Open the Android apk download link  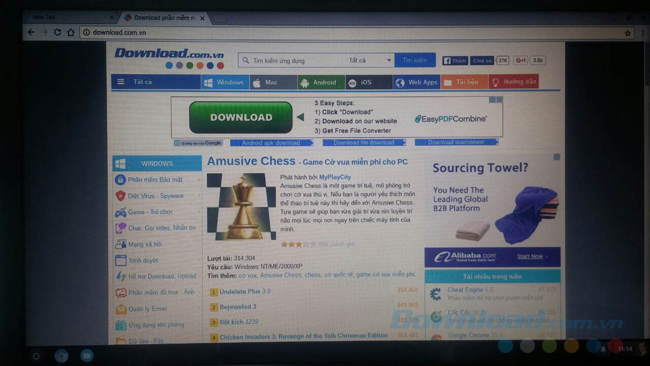[271, 143]
